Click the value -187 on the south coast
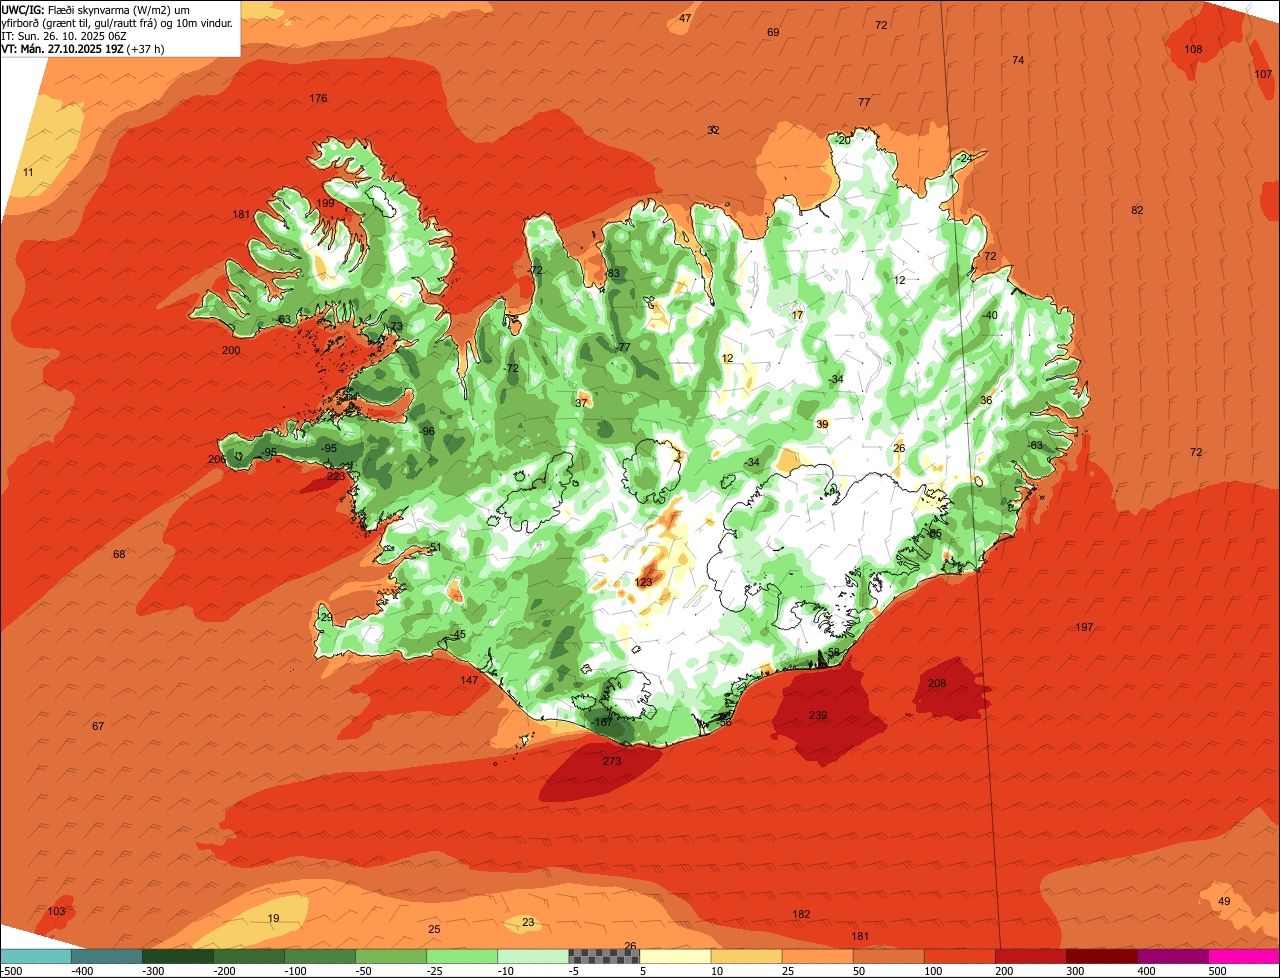The height and width of the screenshot is (978, 1280). pos(601,722)
